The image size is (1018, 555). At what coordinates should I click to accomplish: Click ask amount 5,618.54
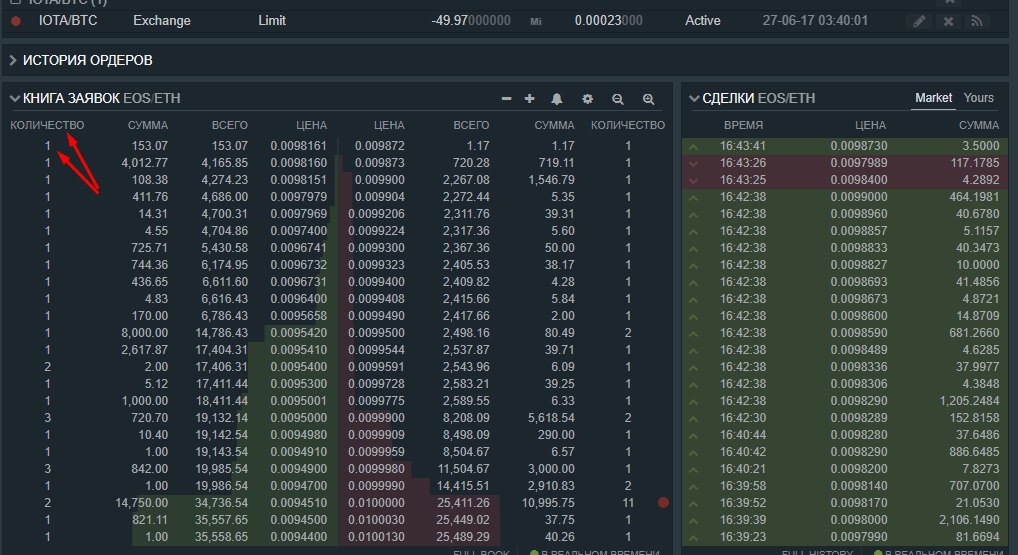pyautogui.click(x=551, y=418)
